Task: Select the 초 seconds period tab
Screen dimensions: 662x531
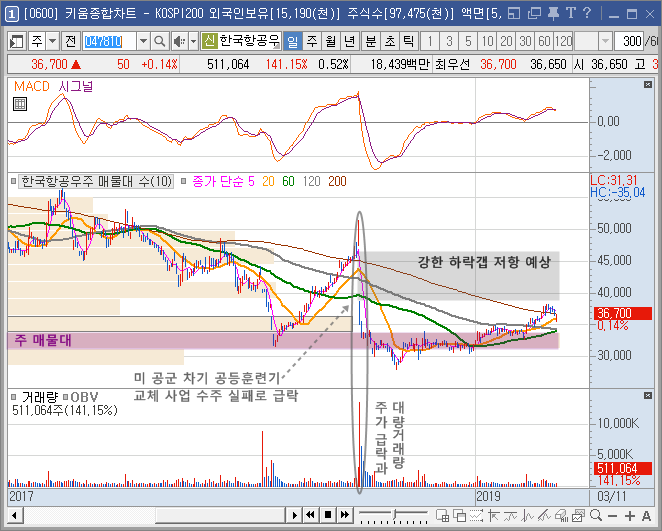Action: (390, 41)
